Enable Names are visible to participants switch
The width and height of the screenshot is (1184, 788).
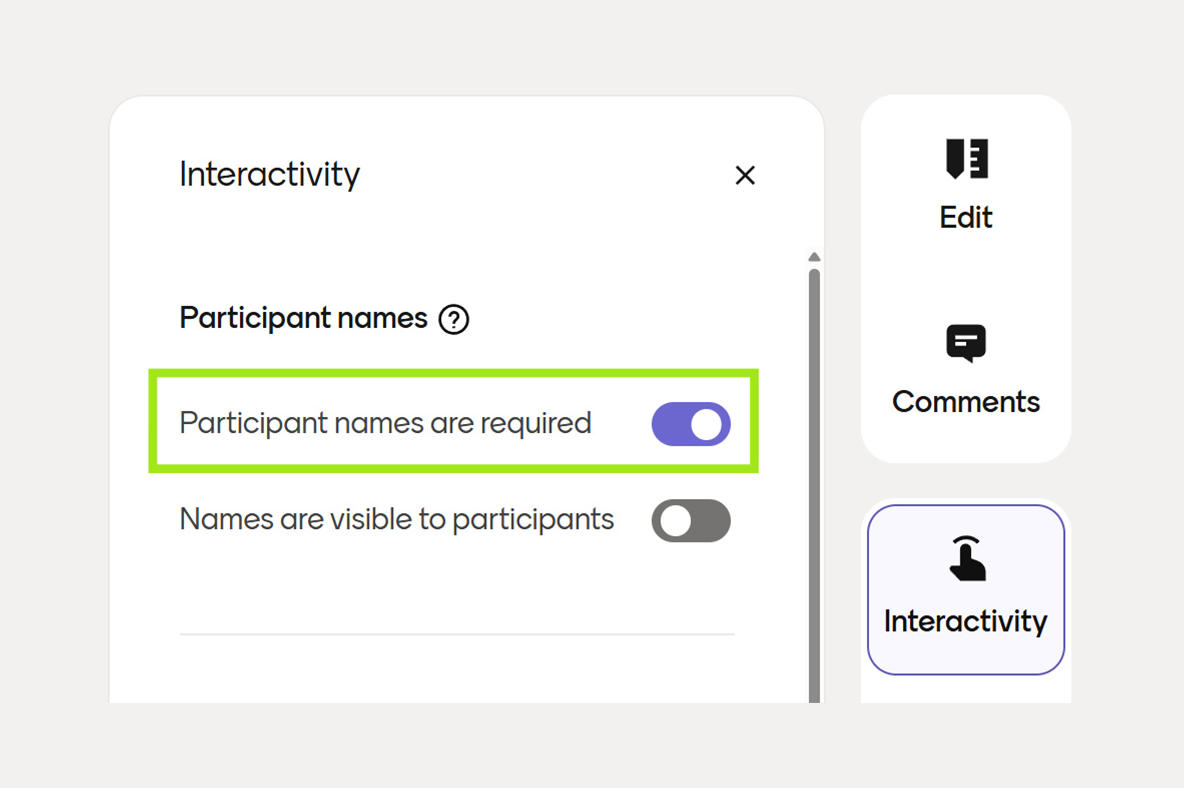(x=691, y=521)
